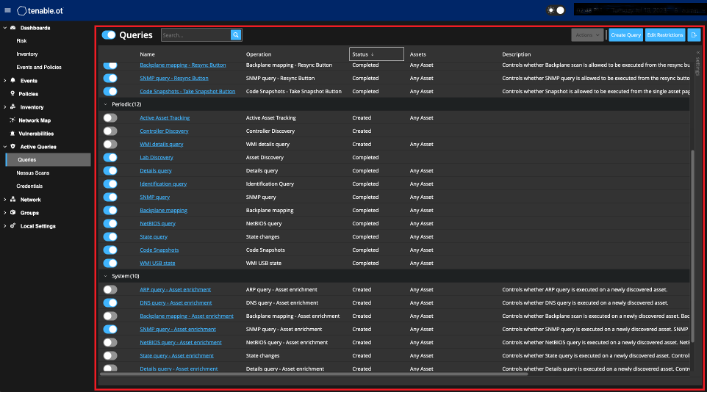The width and height of the screenshot is (710, 395).
Task: Click the export icon beside Edit Restrictions
Action: [694, 35]
